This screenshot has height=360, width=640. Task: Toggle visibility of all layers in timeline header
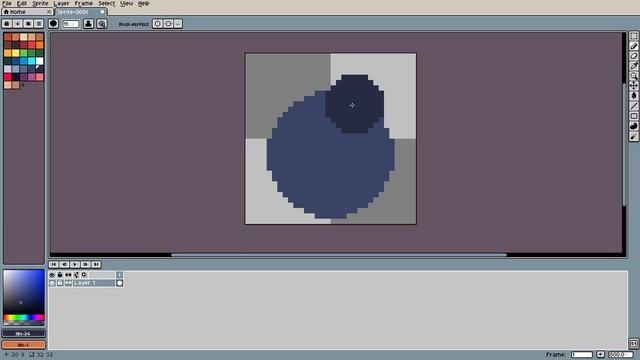tap(52, 275)
